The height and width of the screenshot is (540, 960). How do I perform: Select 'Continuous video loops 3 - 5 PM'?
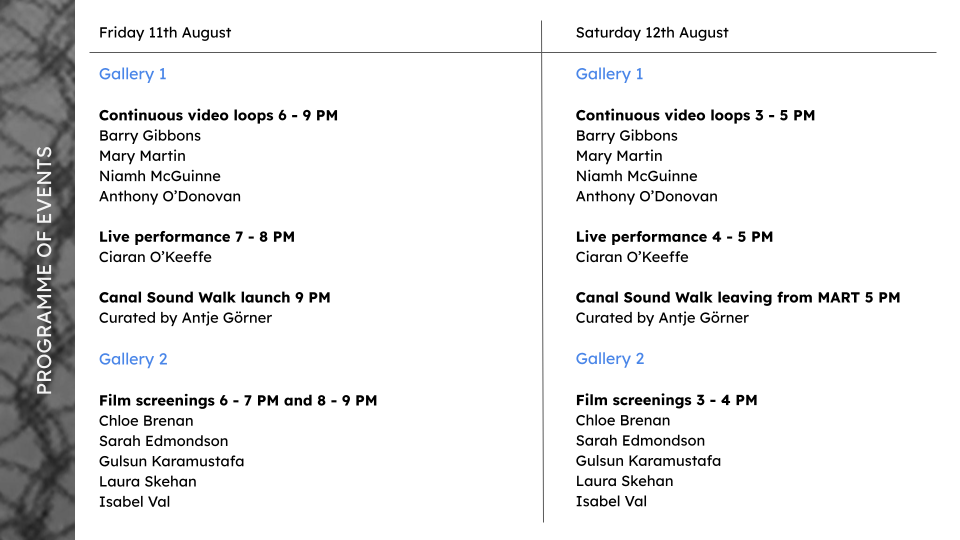coord(695,115)
